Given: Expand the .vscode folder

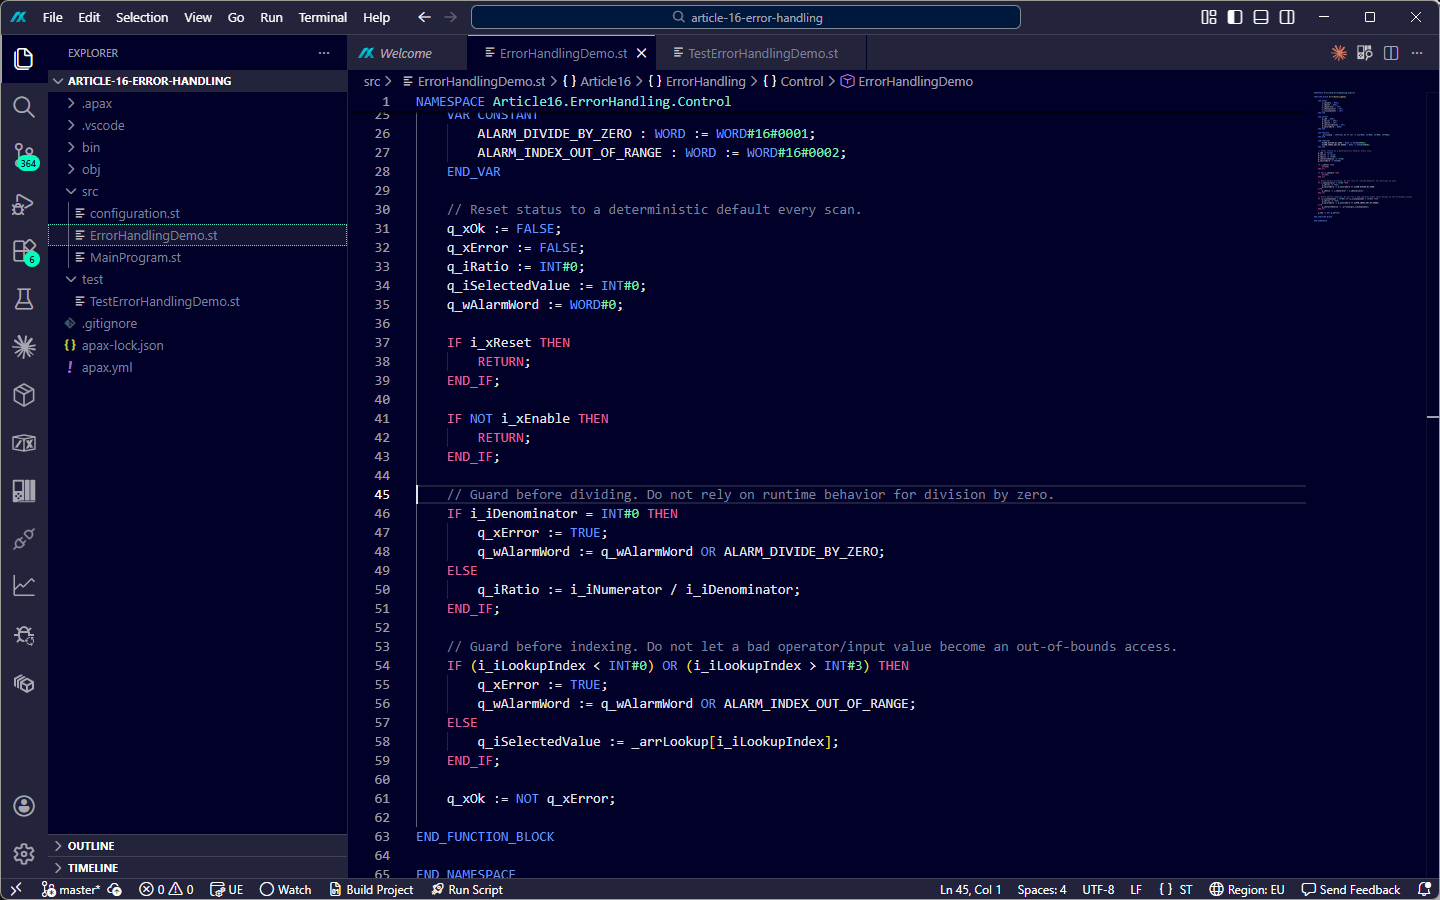Looking at the screenshot, I should tap(197, 125).
